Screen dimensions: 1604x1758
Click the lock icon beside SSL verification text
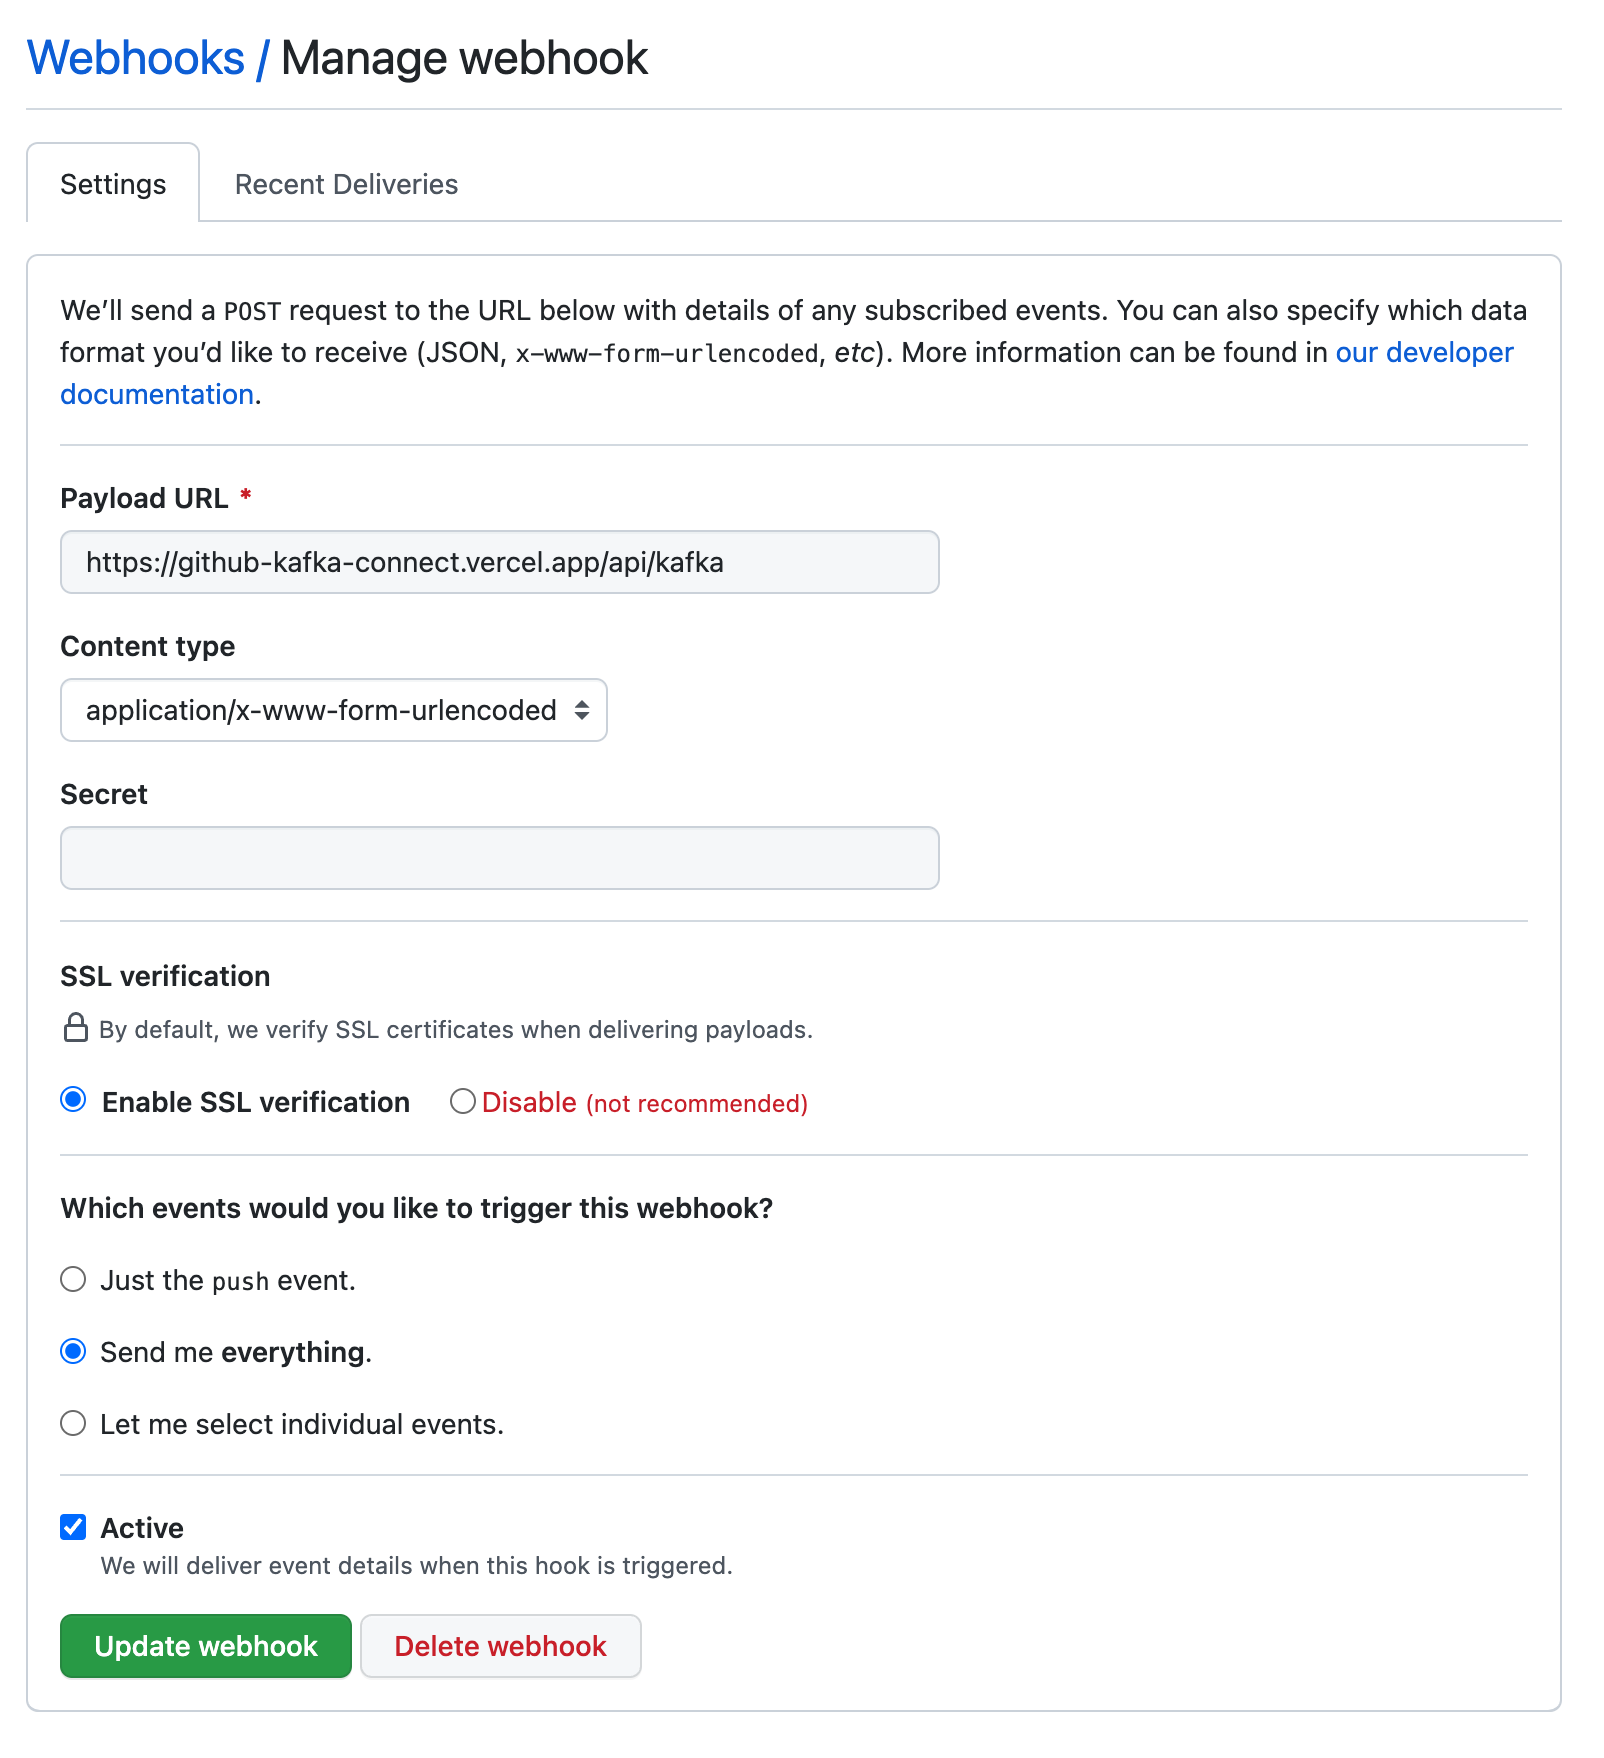tap(76, 1029)
